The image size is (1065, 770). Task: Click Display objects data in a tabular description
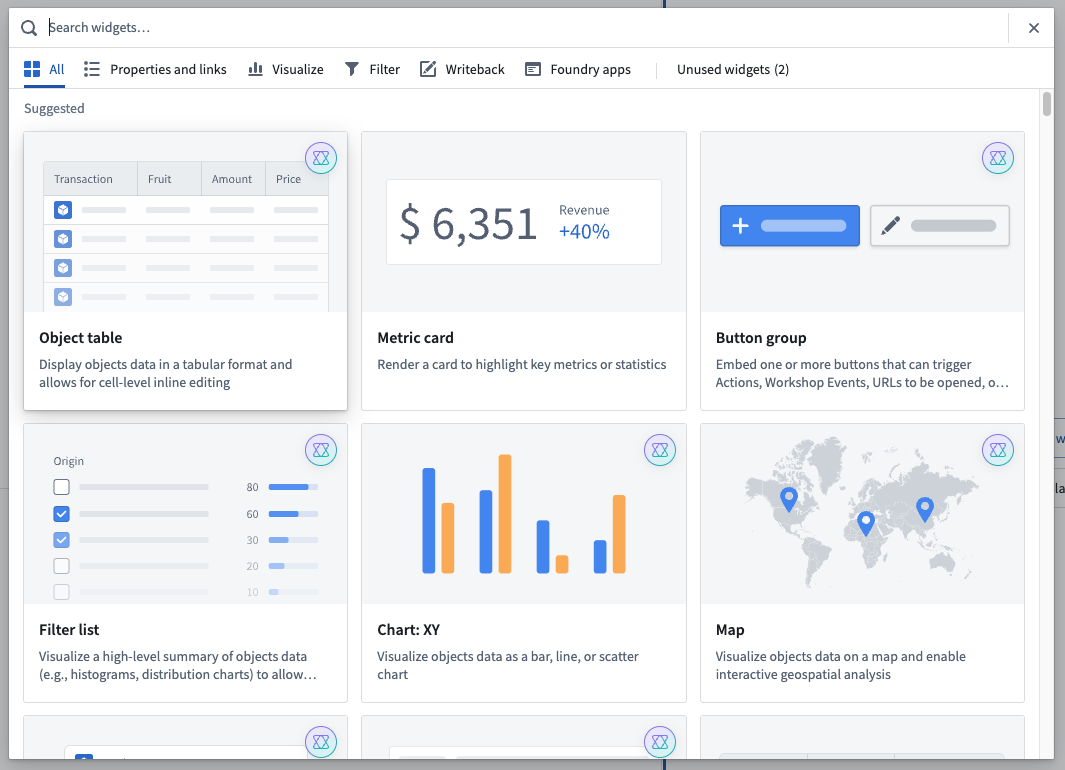(166, 373)
